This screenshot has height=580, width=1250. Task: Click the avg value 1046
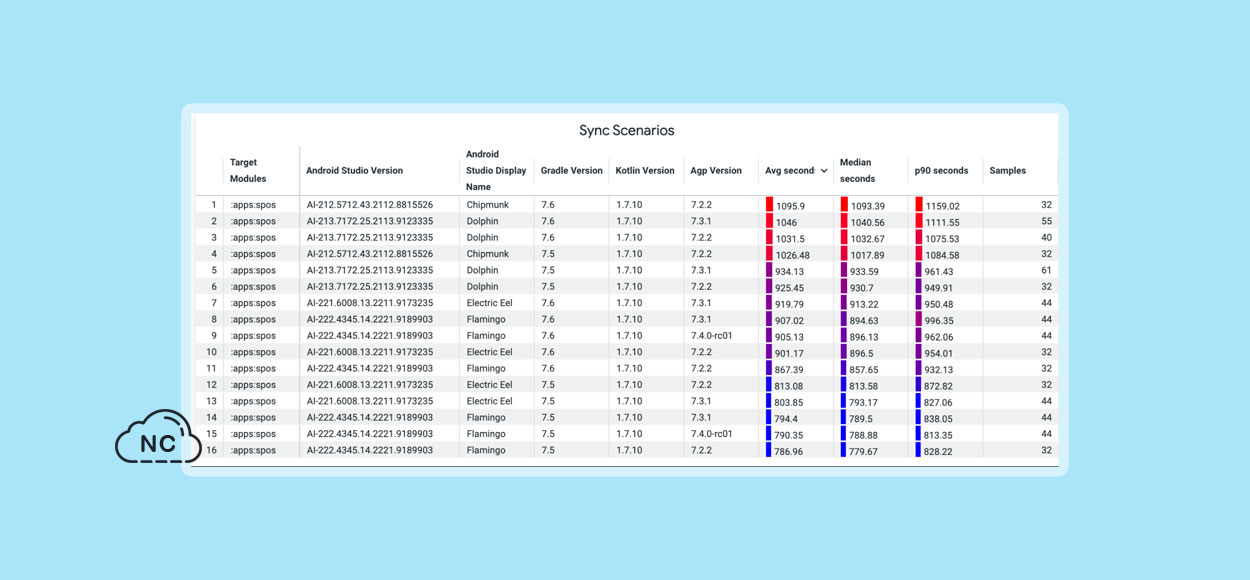[787, 222]
